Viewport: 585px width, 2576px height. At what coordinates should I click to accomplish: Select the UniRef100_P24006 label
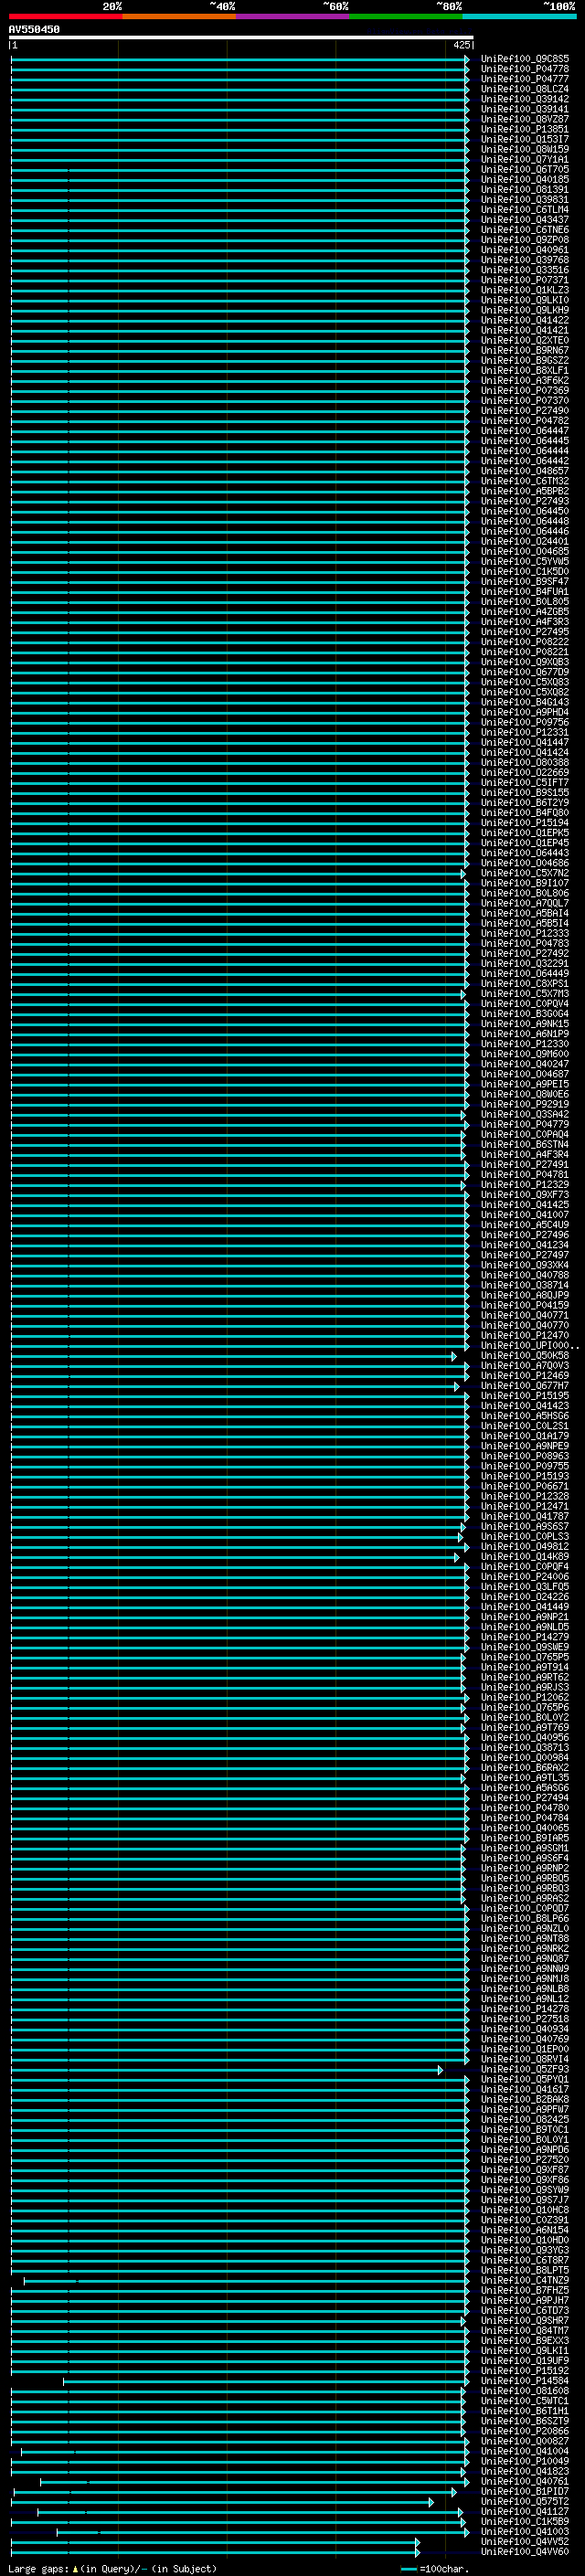pyautogui.click(x=524, y=1577)
